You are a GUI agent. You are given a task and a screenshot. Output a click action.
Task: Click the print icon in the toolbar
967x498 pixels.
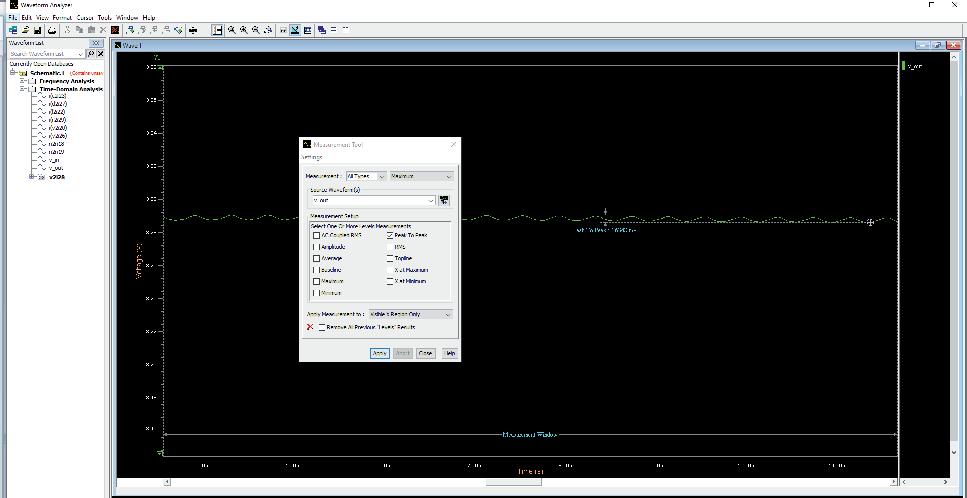click(x=52, y=30)
